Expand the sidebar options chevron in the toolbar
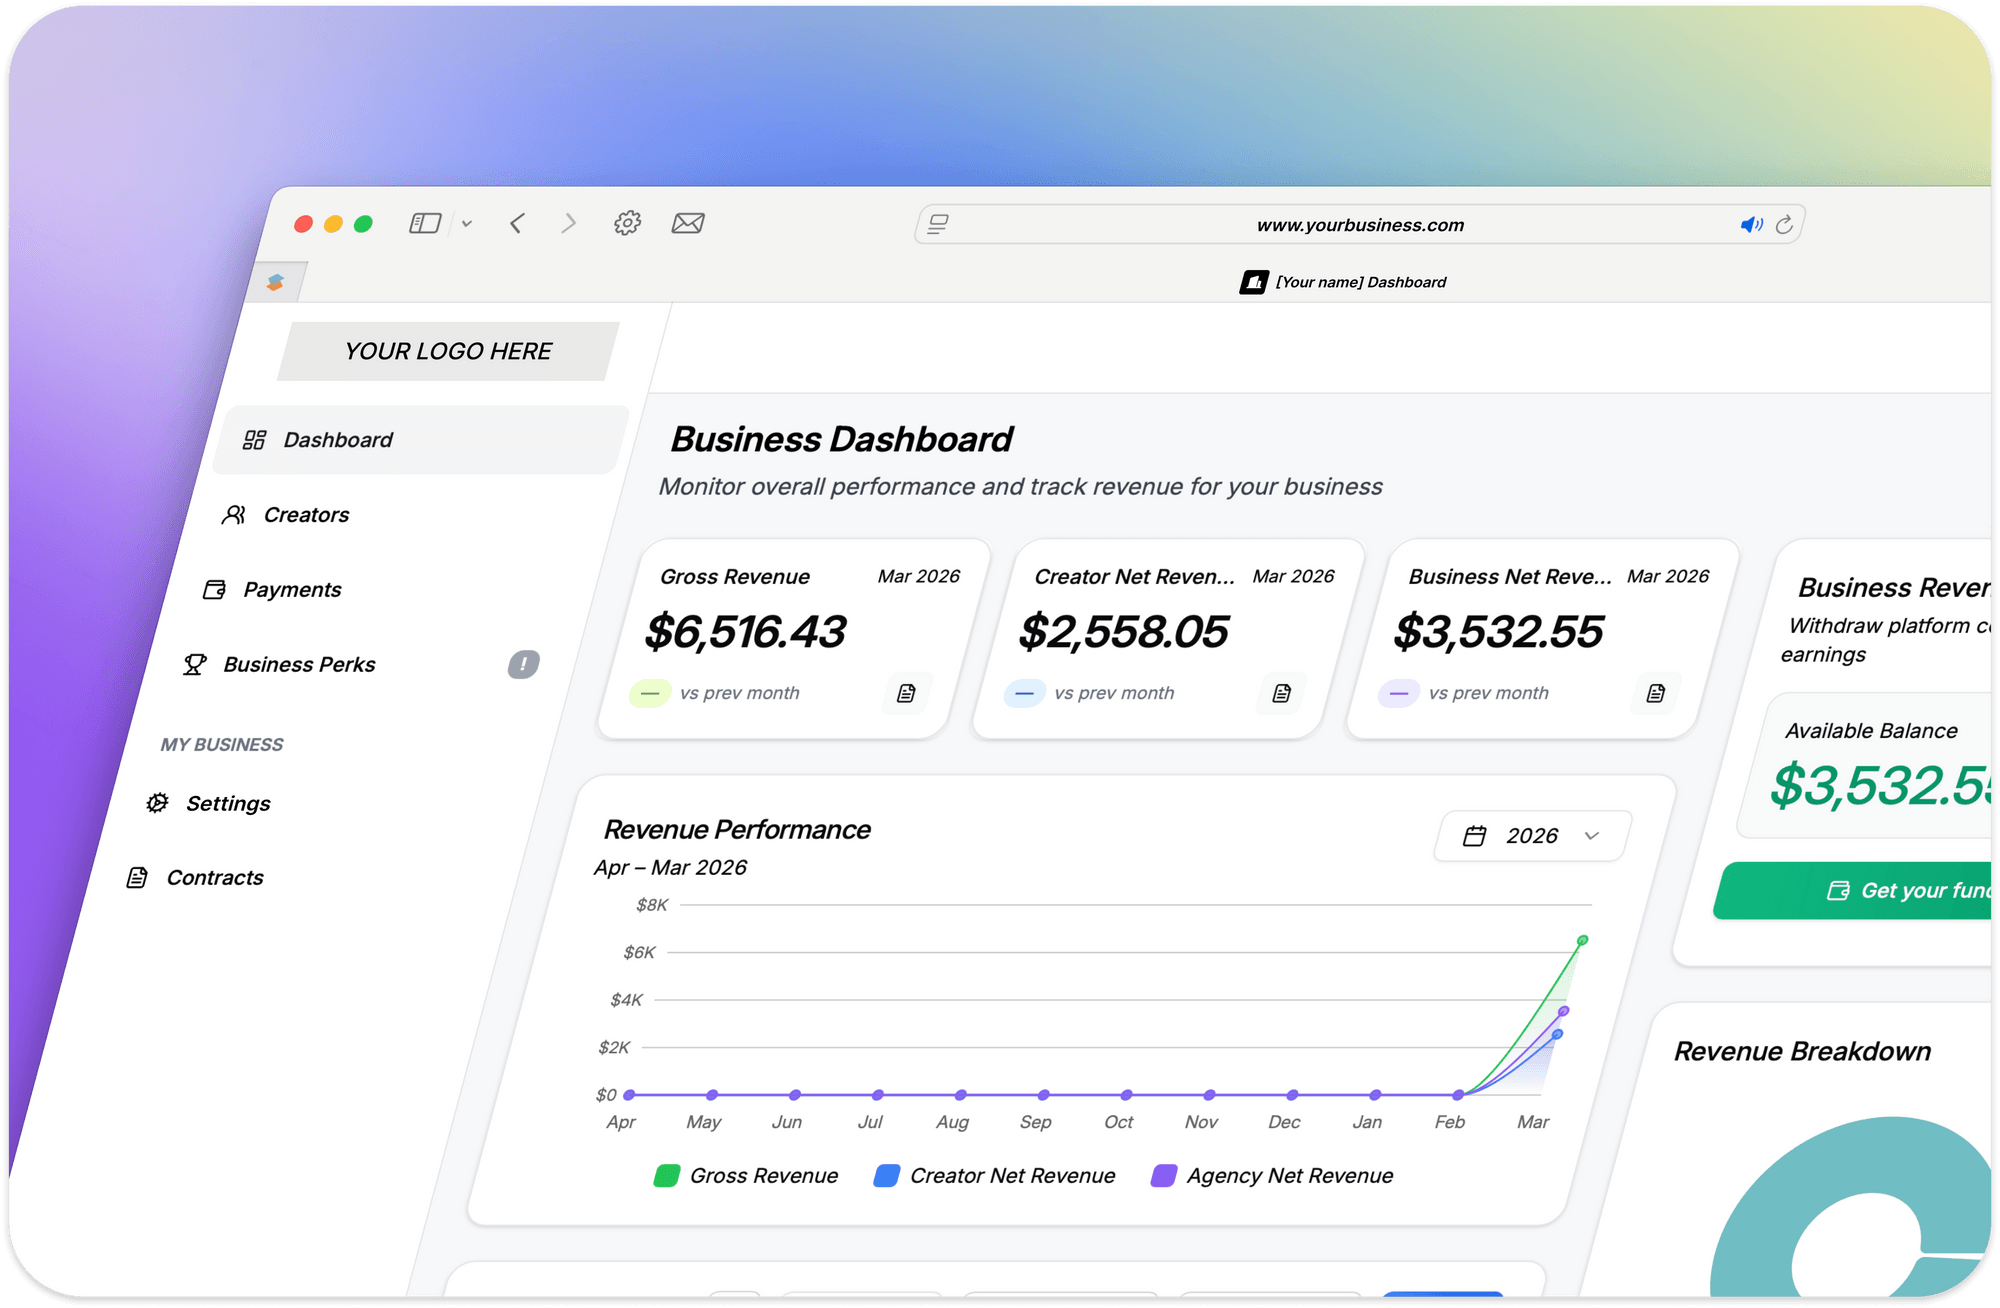 point(466,223)
